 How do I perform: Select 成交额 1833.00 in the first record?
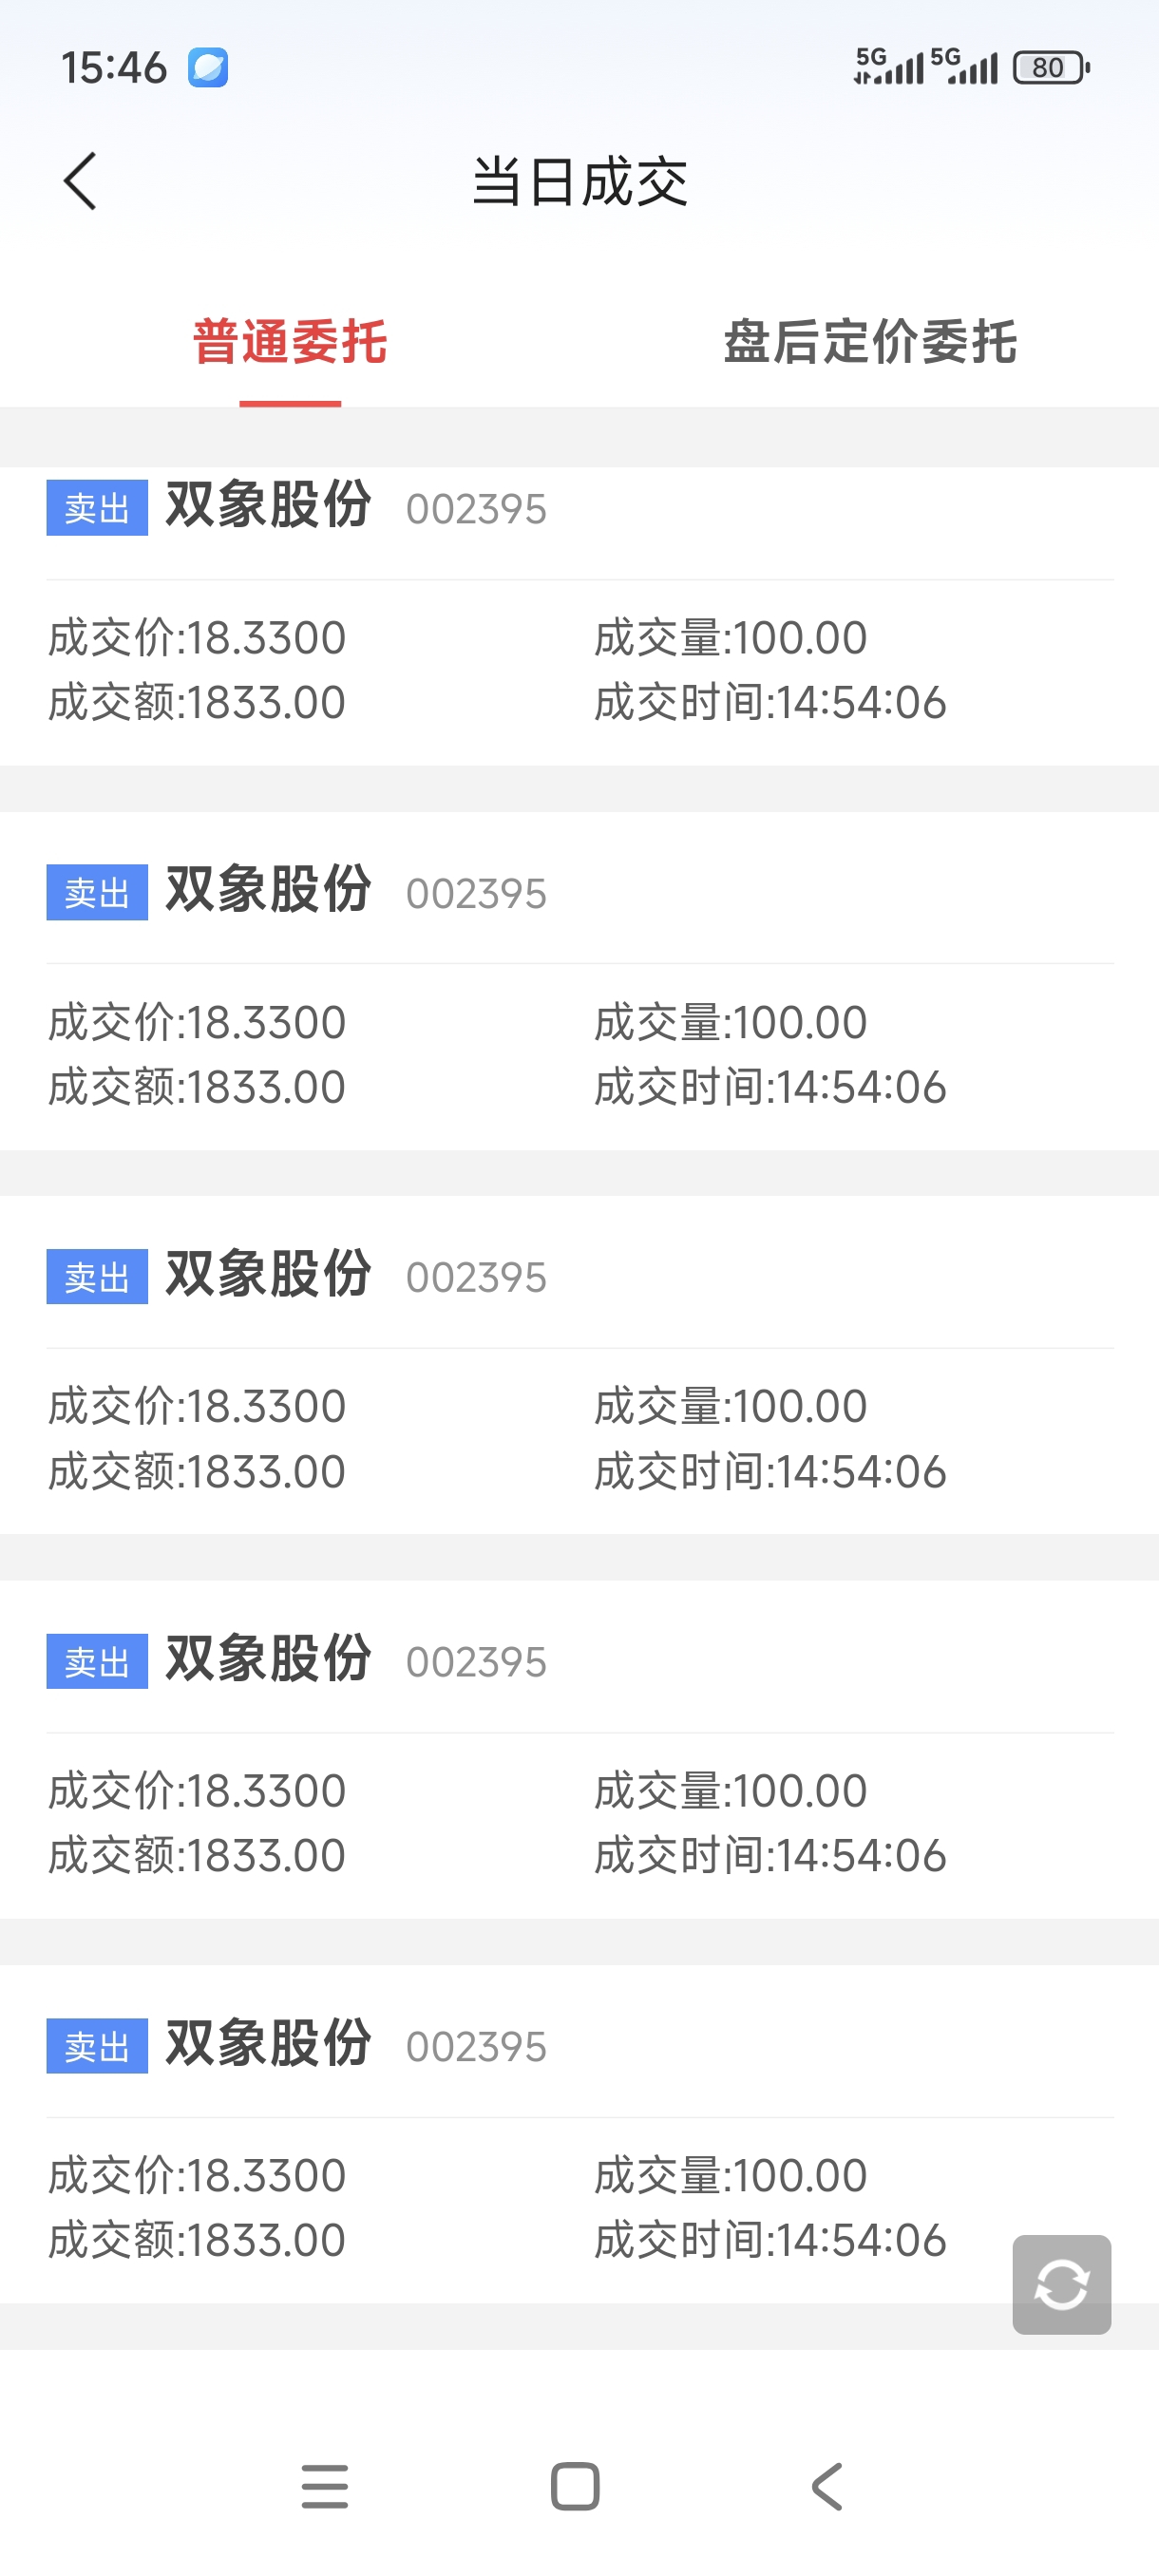click(x=197, y=703)
